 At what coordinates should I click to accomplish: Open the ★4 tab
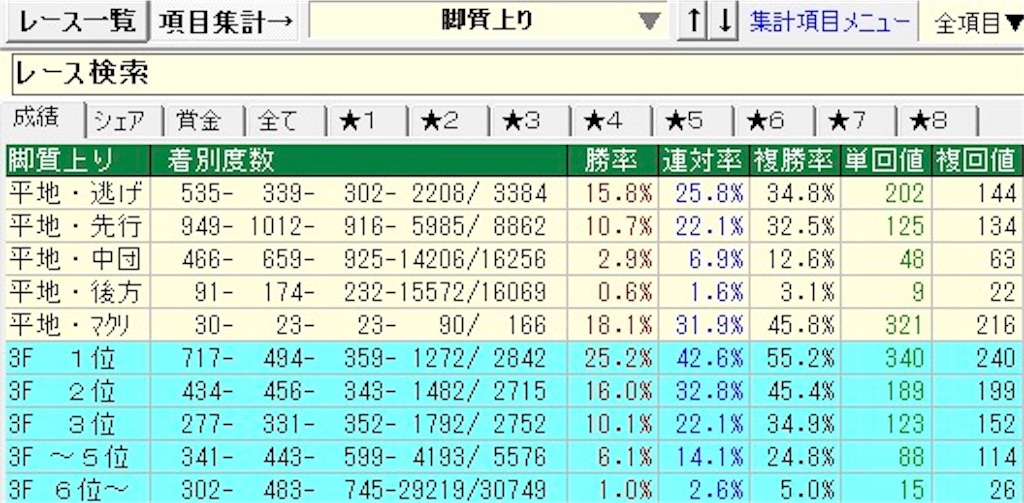click(x=611, y=121)
